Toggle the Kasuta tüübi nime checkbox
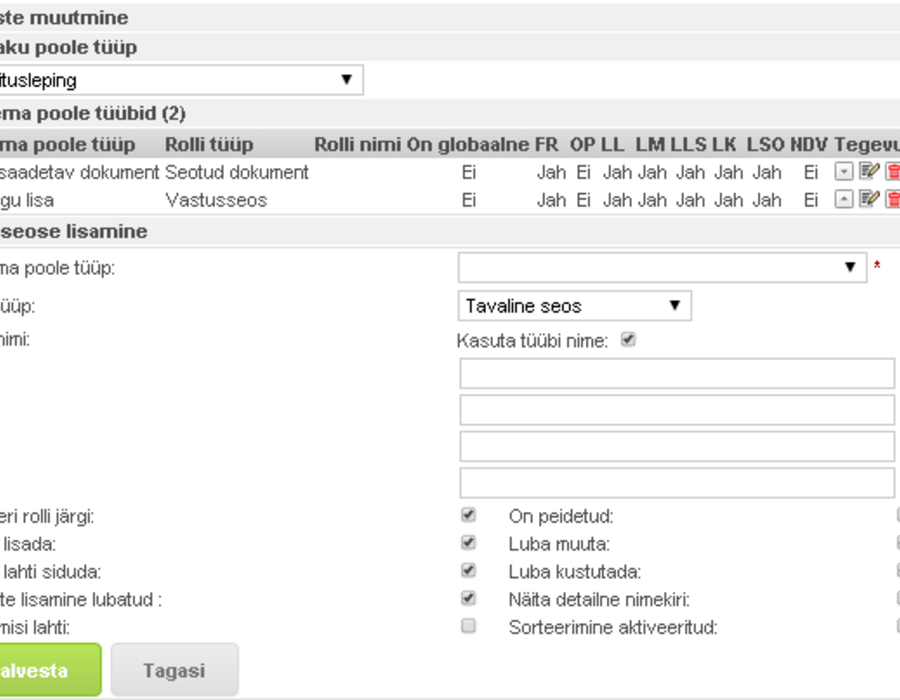The width and height of the screenshot is (900, 700). [628, 340]
